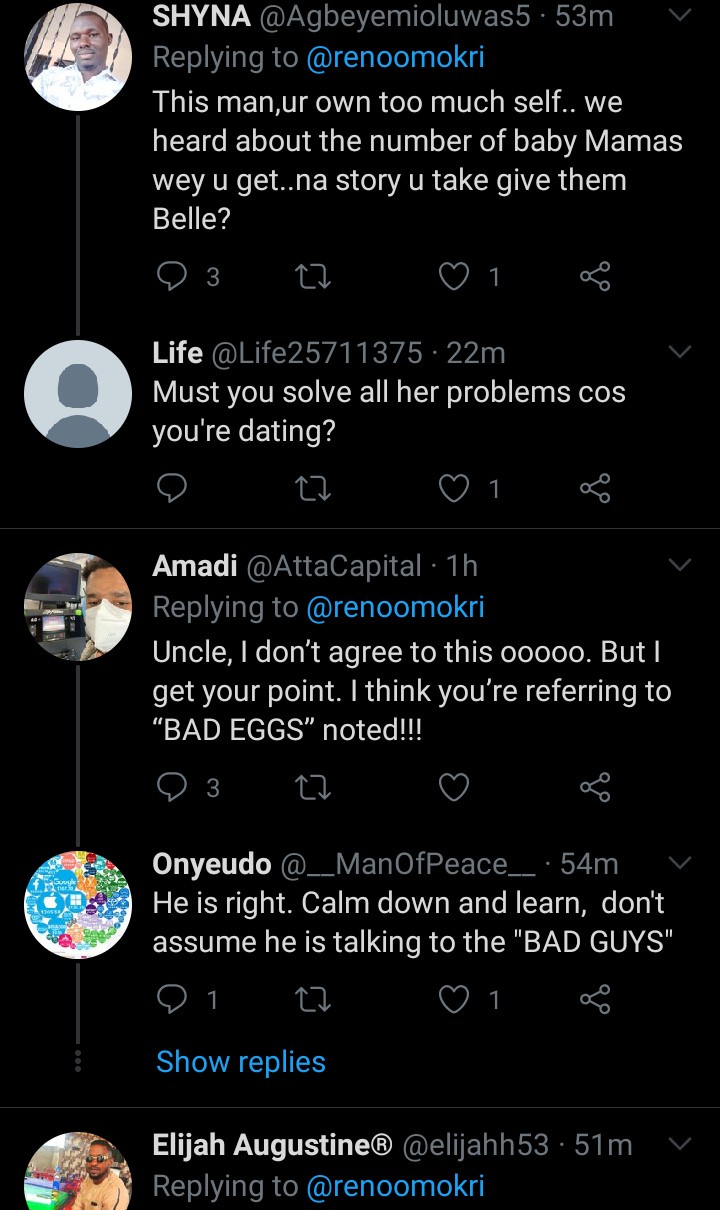720x1210 pixels.
Task: Open options chevron on SHYNA's tweet
Action: pyautogui.click(x=679, y=16)
